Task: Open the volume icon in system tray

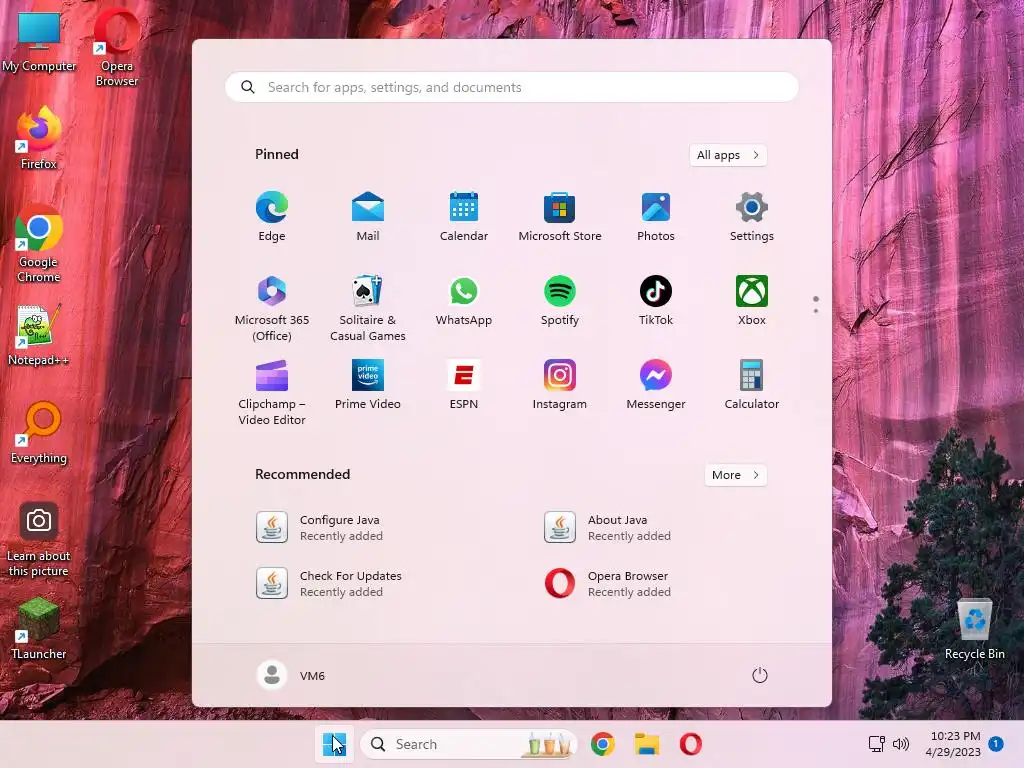Action: pyautogui.click(x=901, y=744)
